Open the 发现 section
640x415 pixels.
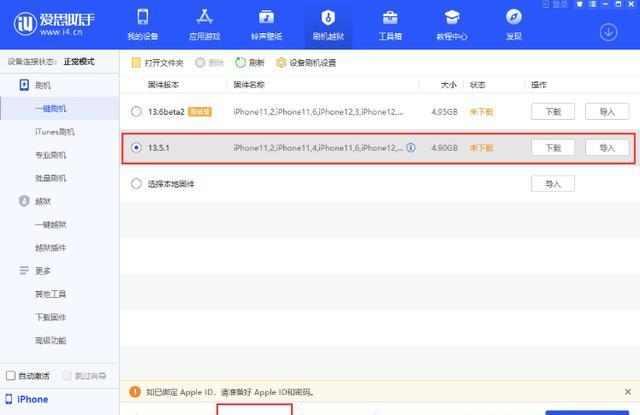coord(513,24)
